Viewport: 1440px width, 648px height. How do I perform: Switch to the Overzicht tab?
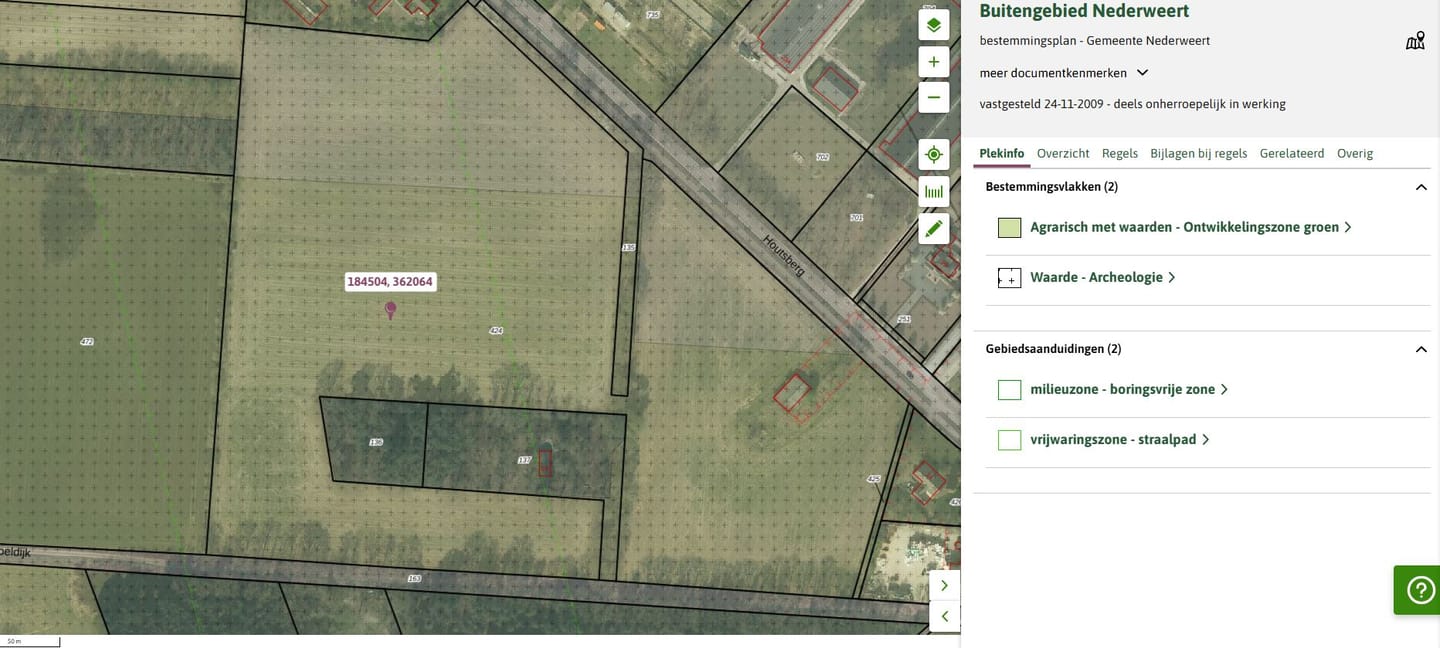pyautogui.click(x=1062, y=153)
